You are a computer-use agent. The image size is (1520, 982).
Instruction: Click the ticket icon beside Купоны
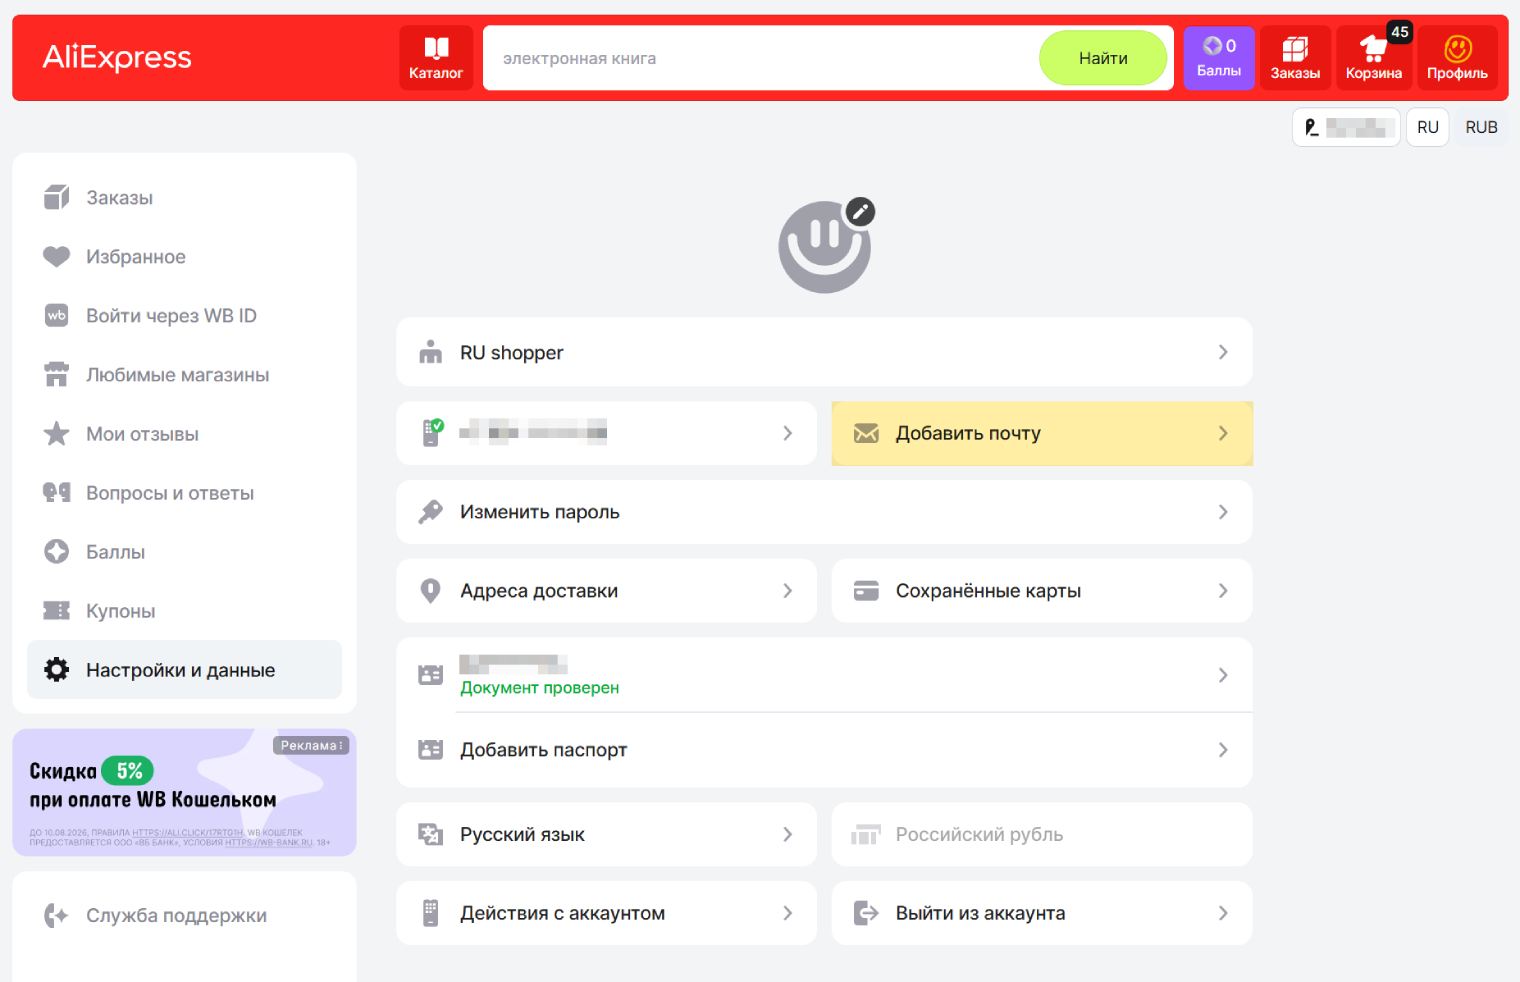[x=57, y=610]
